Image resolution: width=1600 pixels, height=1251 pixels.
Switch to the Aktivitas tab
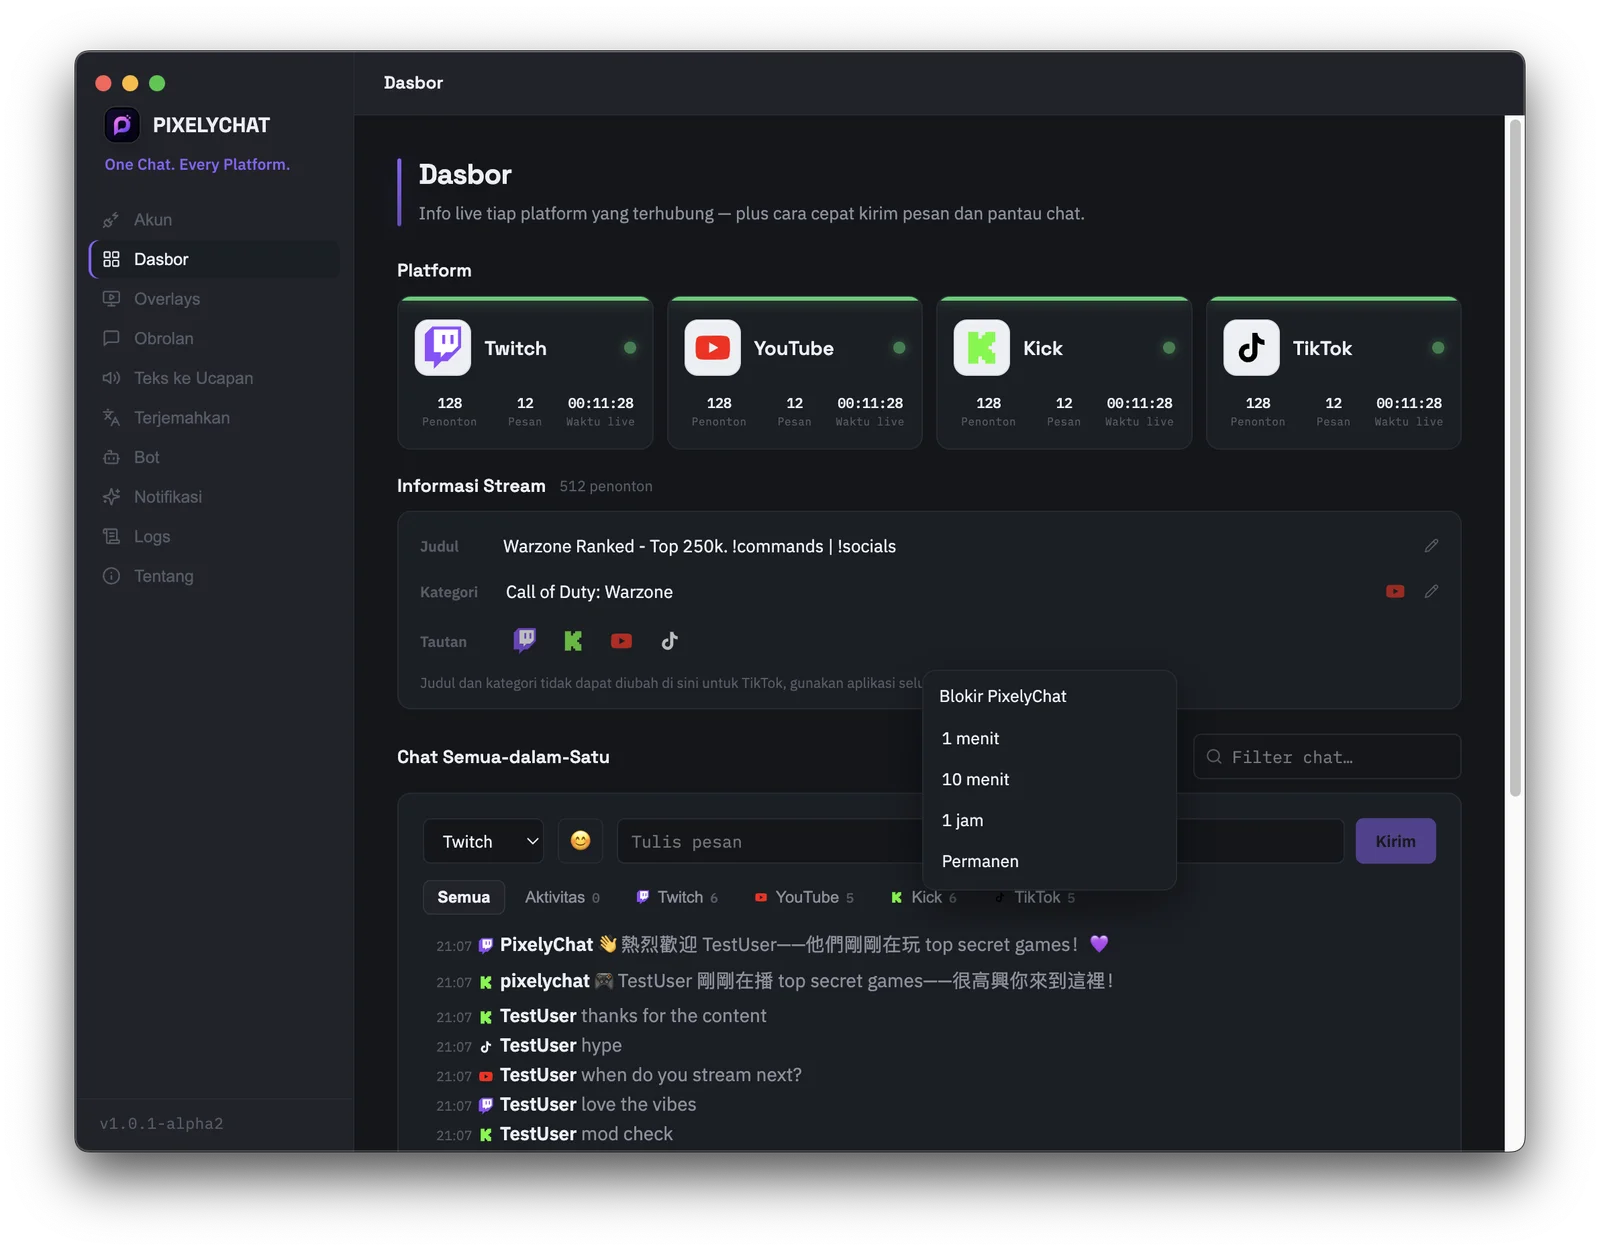click(562, 897)
